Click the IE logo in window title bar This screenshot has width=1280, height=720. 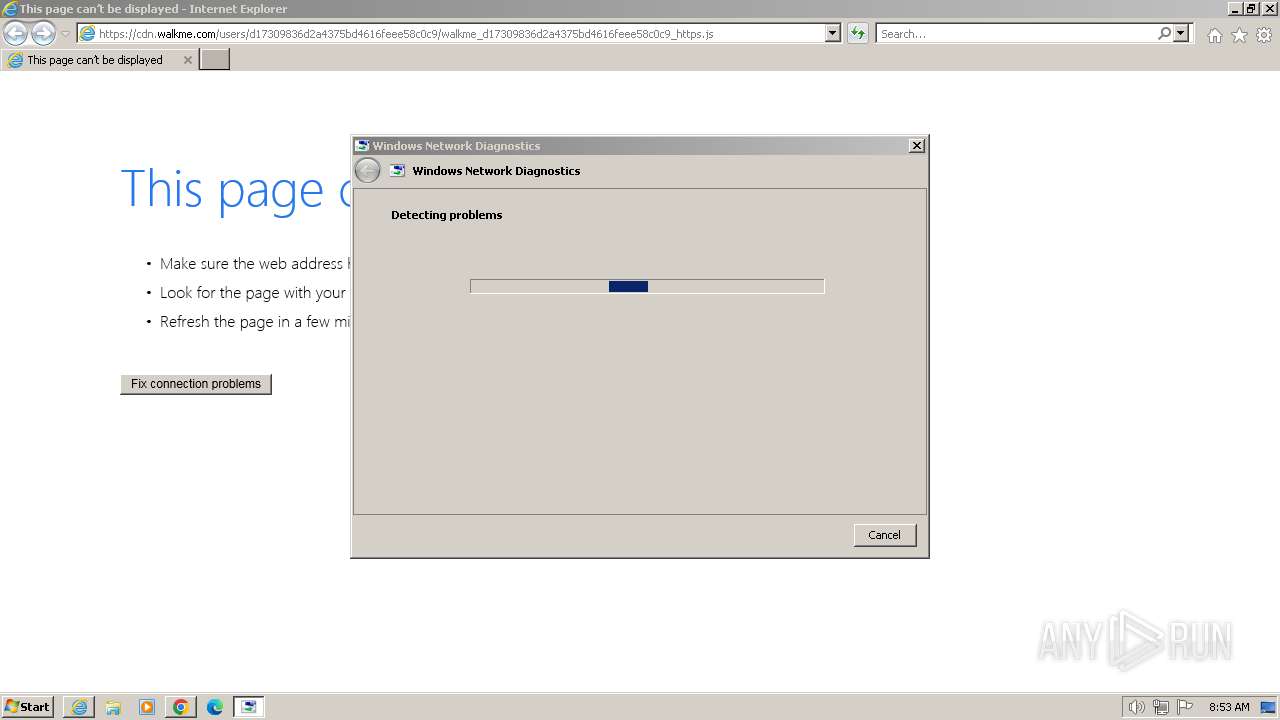coord(9,9)
